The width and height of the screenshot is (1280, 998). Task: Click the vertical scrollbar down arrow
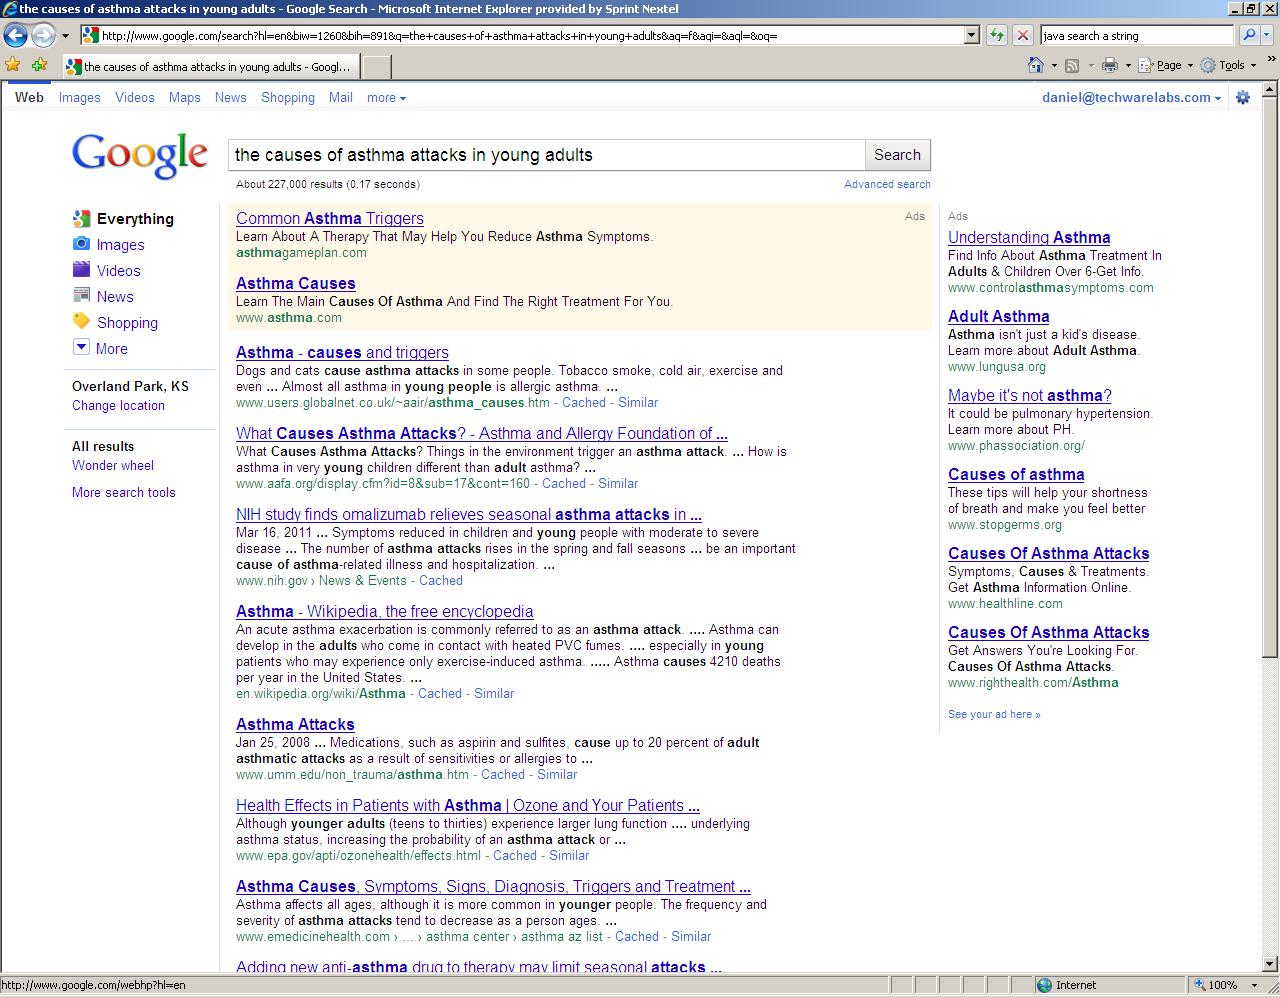tap(1270, 964)
